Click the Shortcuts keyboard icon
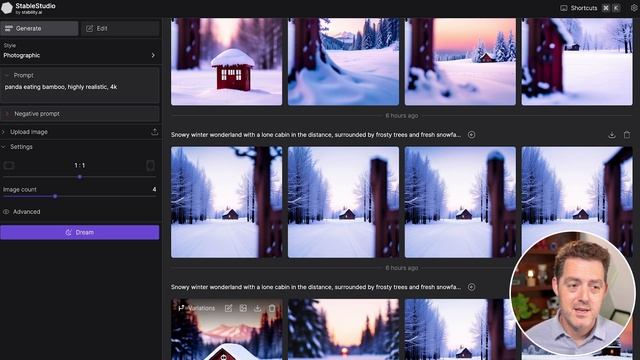640x360 pixels. pos(564,8)
